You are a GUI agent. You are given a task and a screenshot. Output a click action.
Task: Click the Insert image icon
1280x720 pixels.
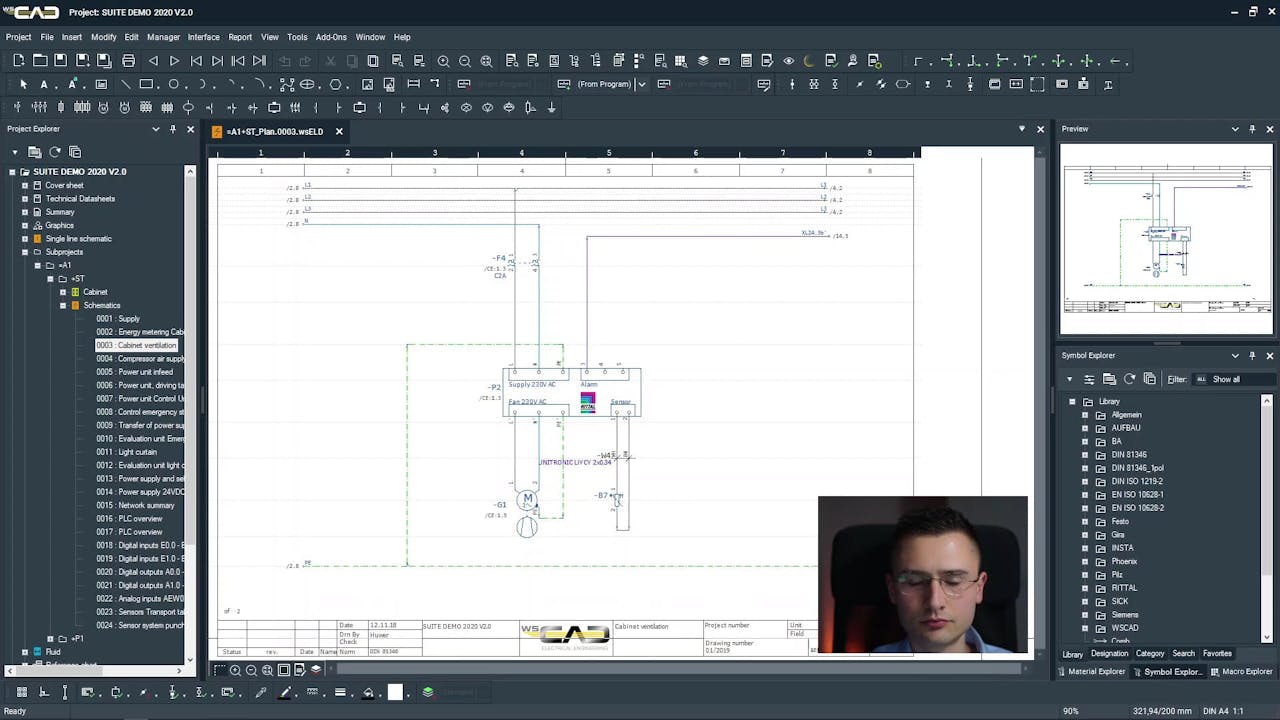pos(368,84)
